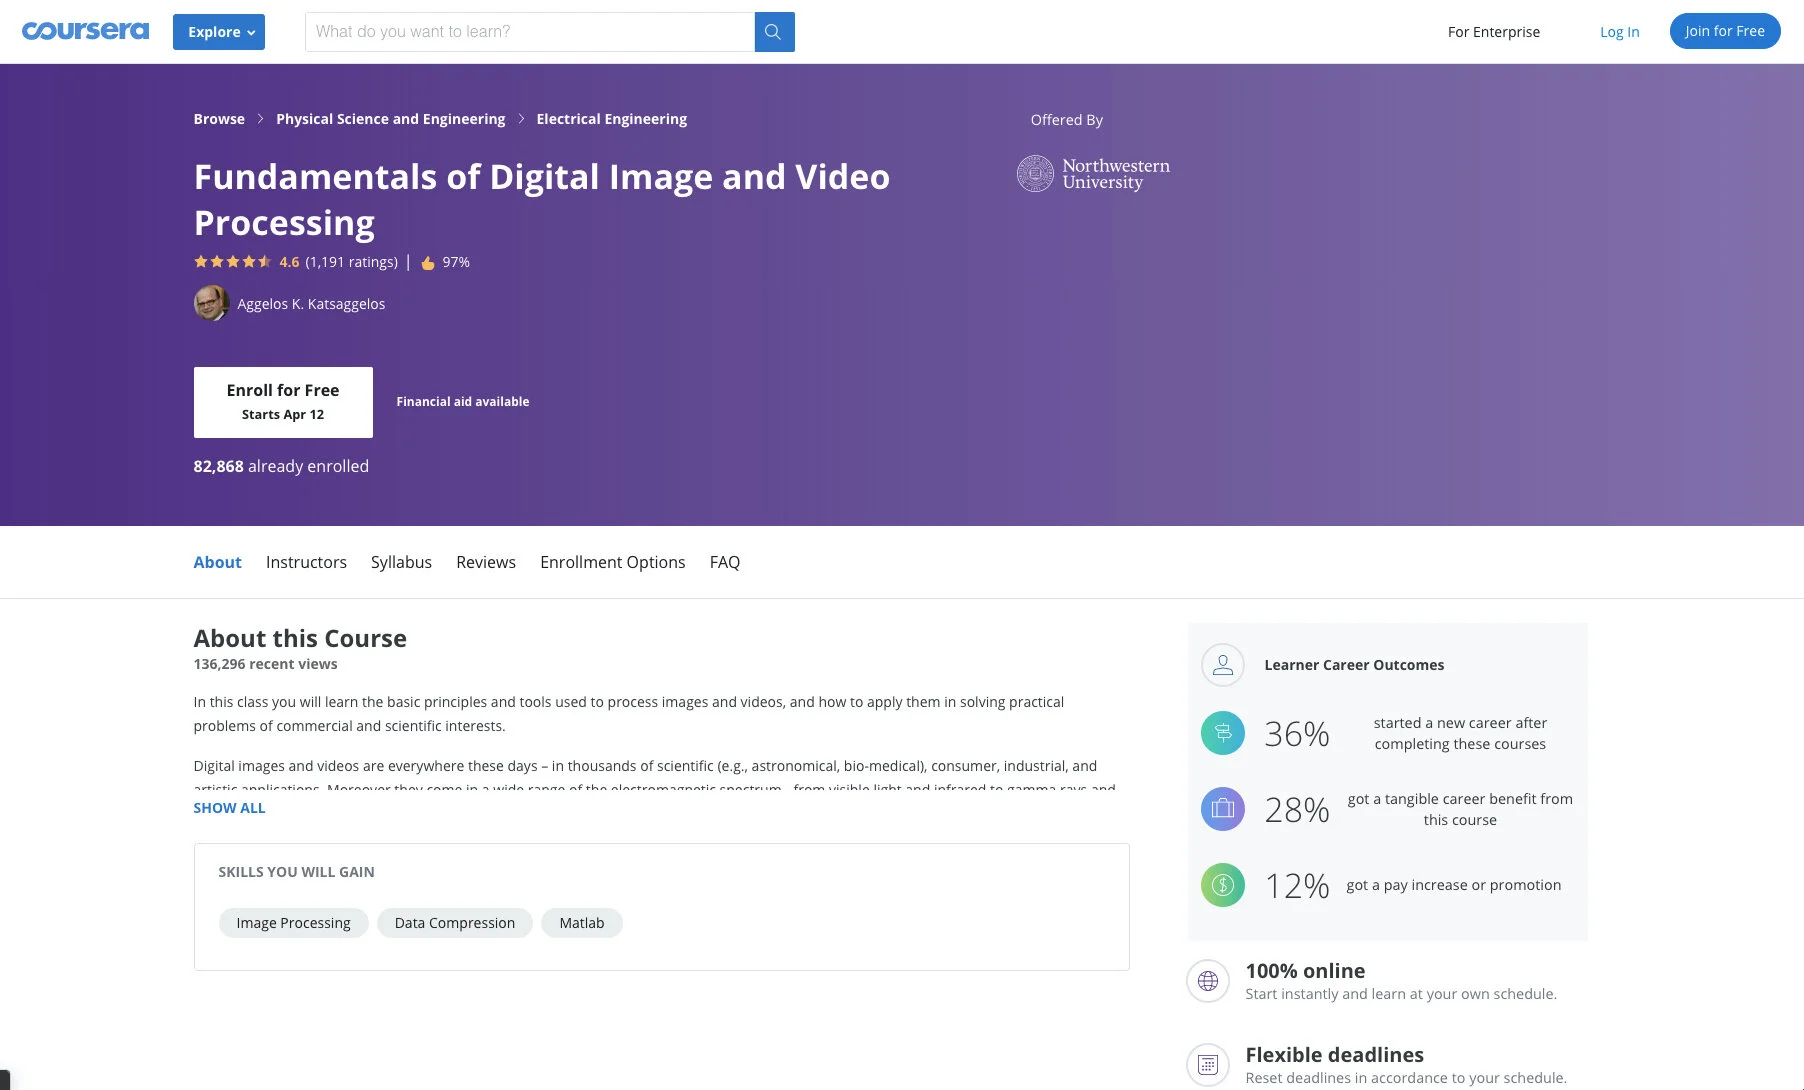Click the Enroll for Free button

point(283,402)
